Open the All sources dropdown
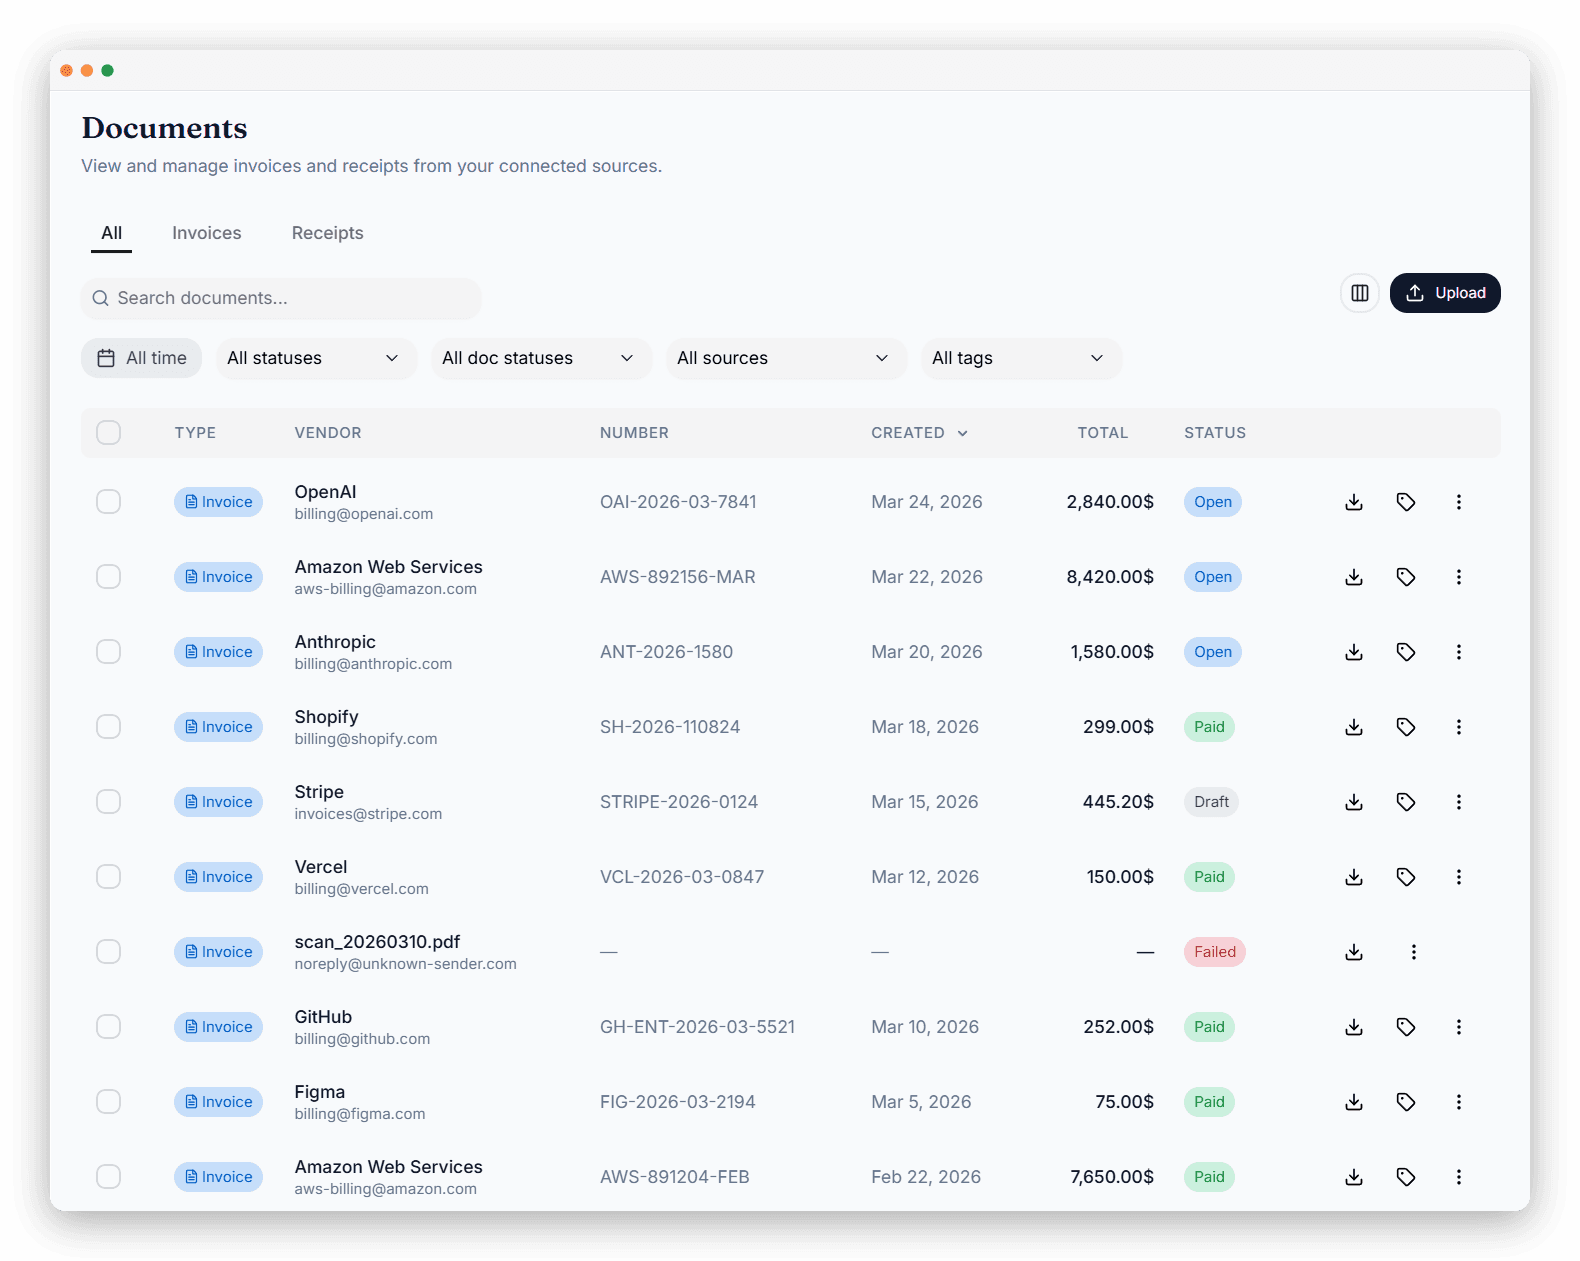The image size is (1580, 1261). click(786, 358)
